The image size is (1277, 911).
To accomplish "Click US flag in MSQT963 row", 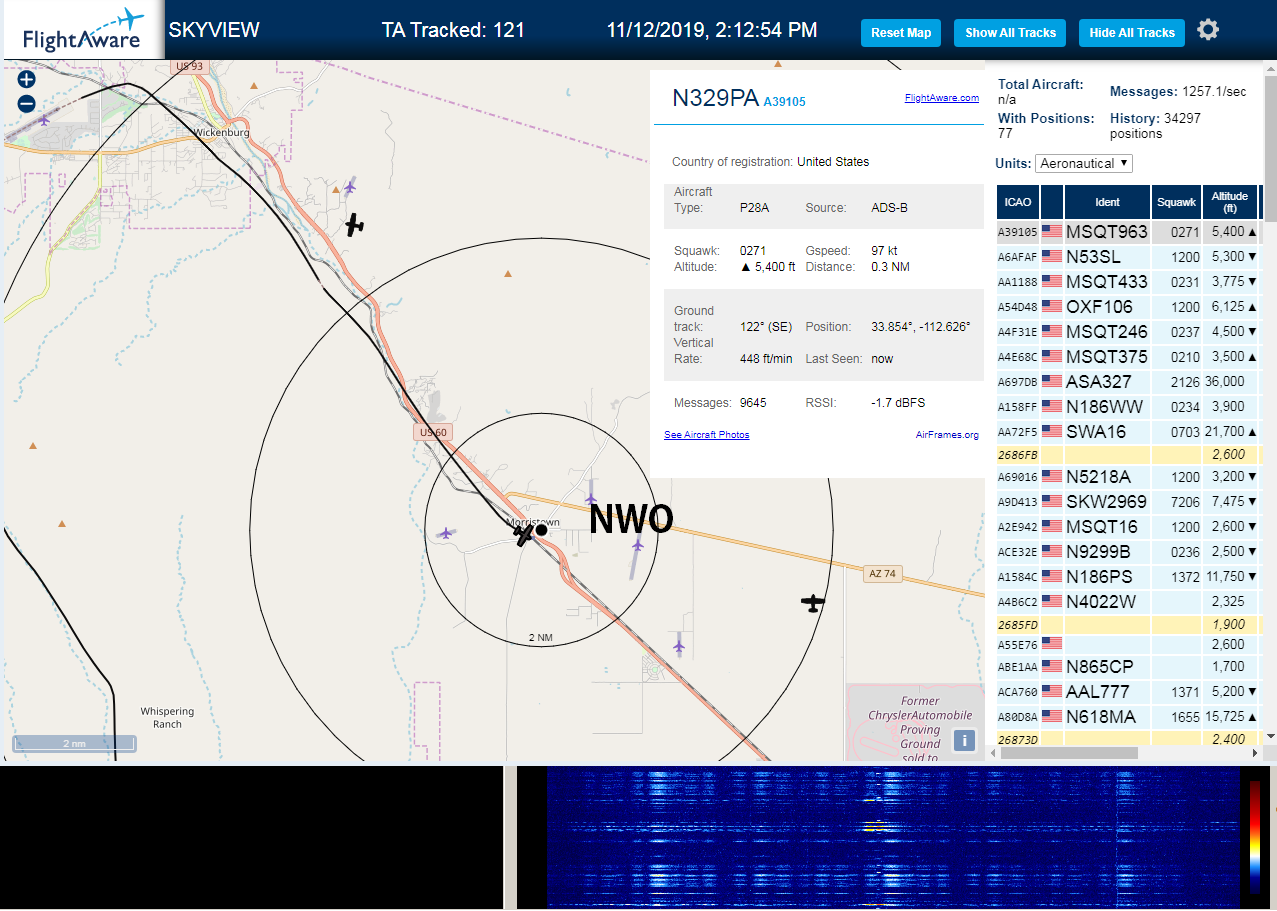I will [1052, 232].
